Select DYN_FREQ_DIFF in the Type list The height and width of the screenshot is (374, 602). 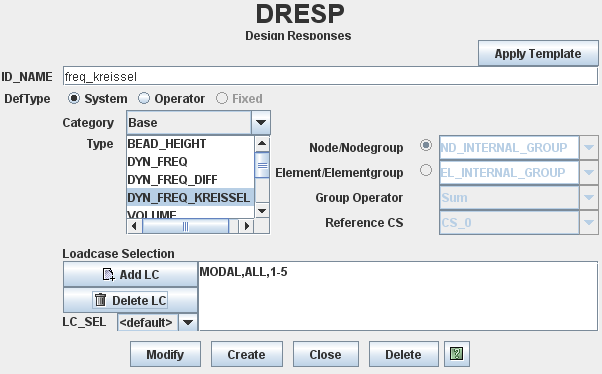tap(190, 179)
